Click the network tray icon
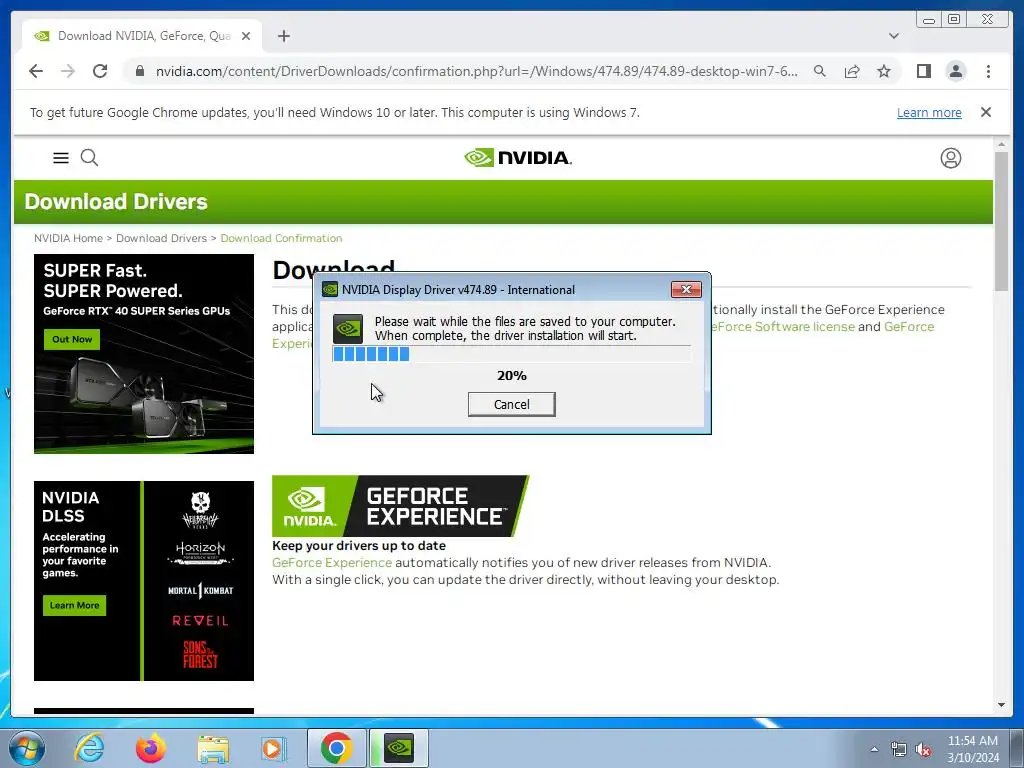Image resolution: width=1024 pixels, height=768 pixels. click(899, 749)
